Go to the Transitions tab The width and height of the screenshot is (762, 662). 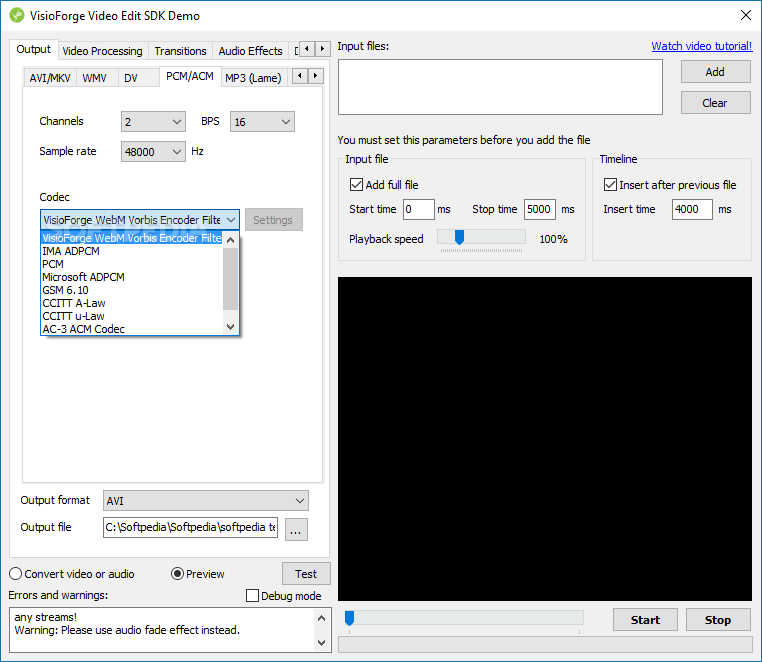click(x=180, y=51)
